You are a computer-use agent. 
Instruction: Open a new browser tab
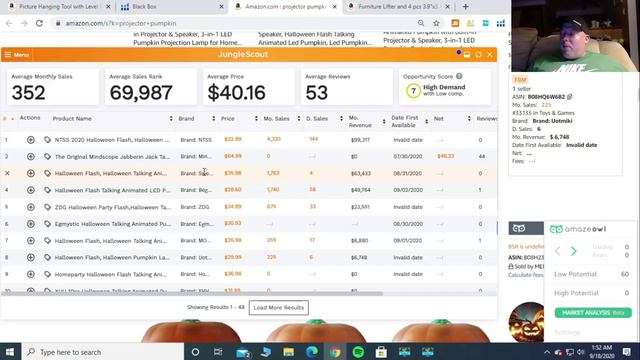465,7
